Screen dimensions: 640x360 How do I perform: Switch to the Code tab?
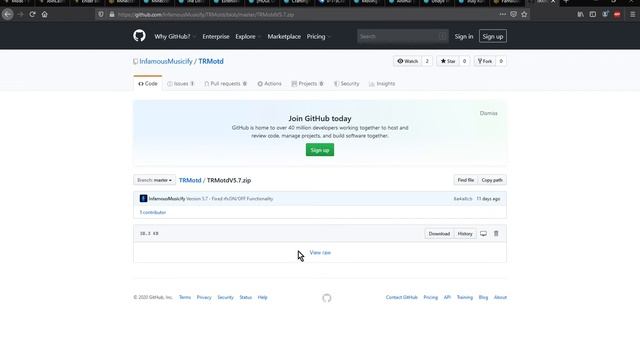point(148,84)
